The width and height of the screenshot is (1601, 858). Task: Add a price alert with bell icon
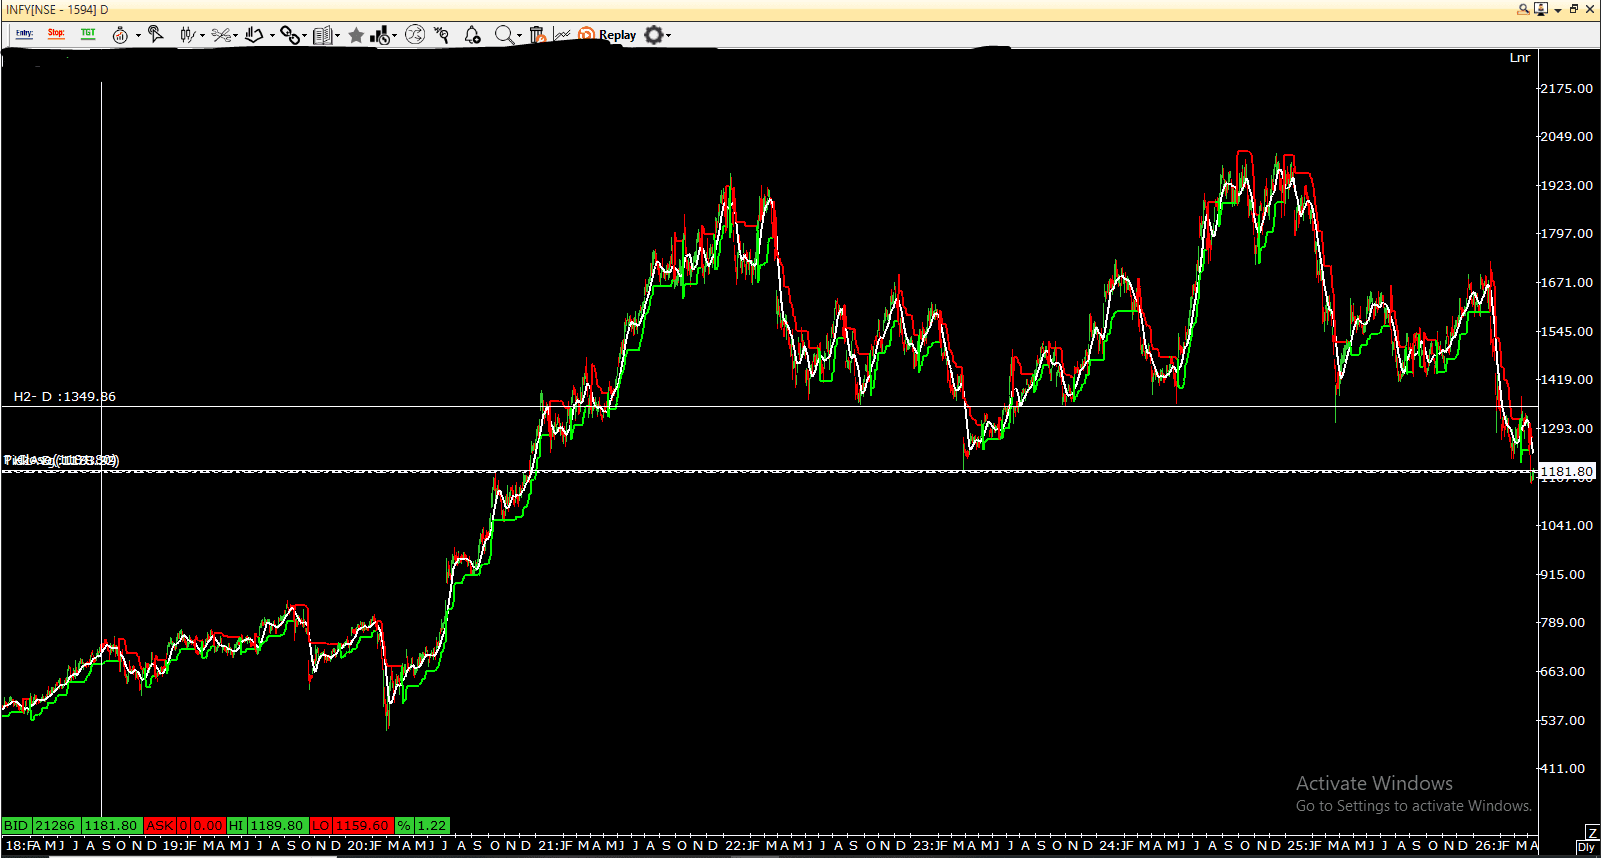pos(472,35)
